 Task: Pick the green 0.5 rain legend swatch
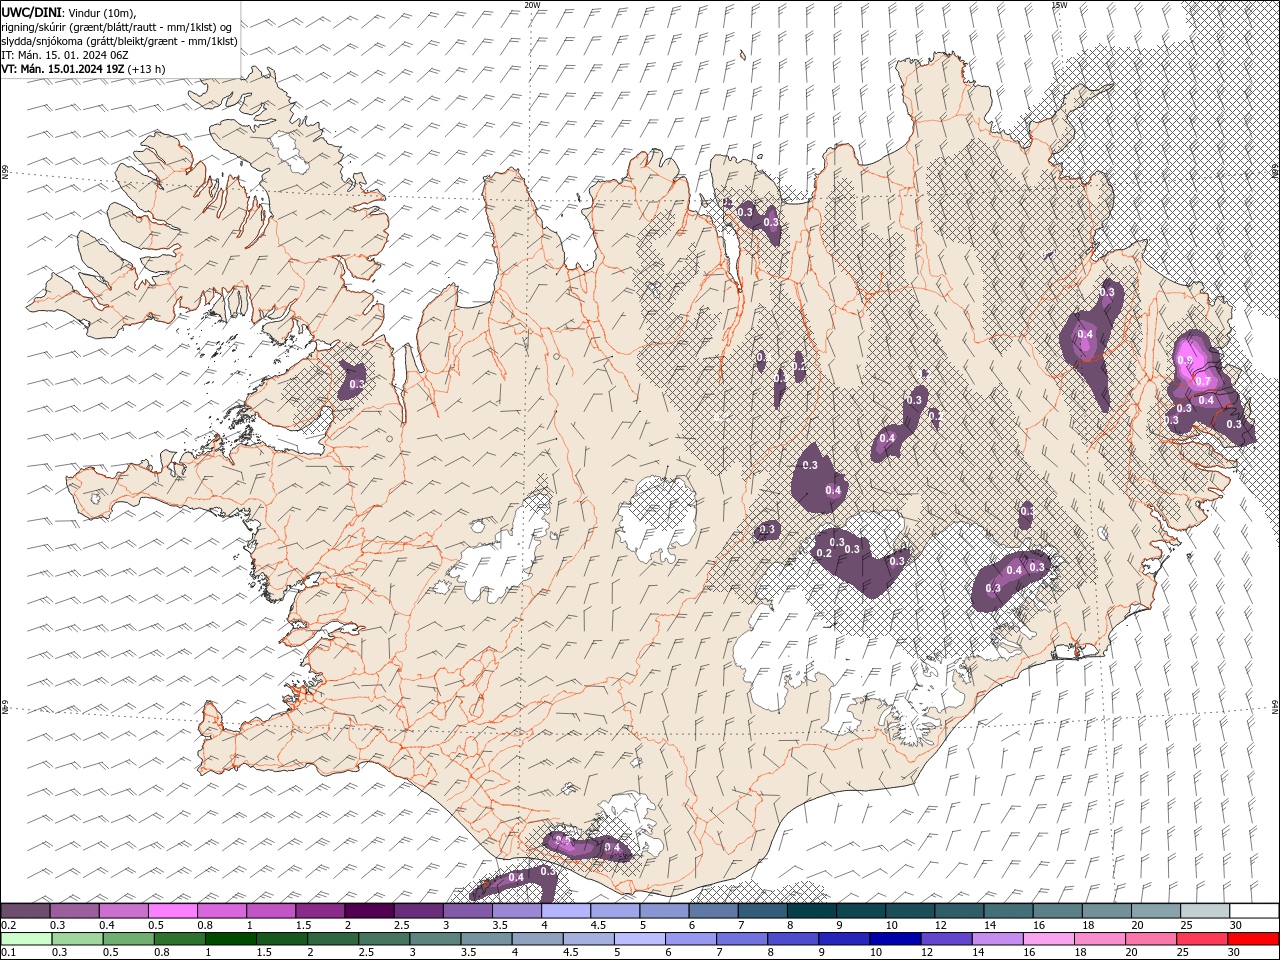(x=128, y=939)
